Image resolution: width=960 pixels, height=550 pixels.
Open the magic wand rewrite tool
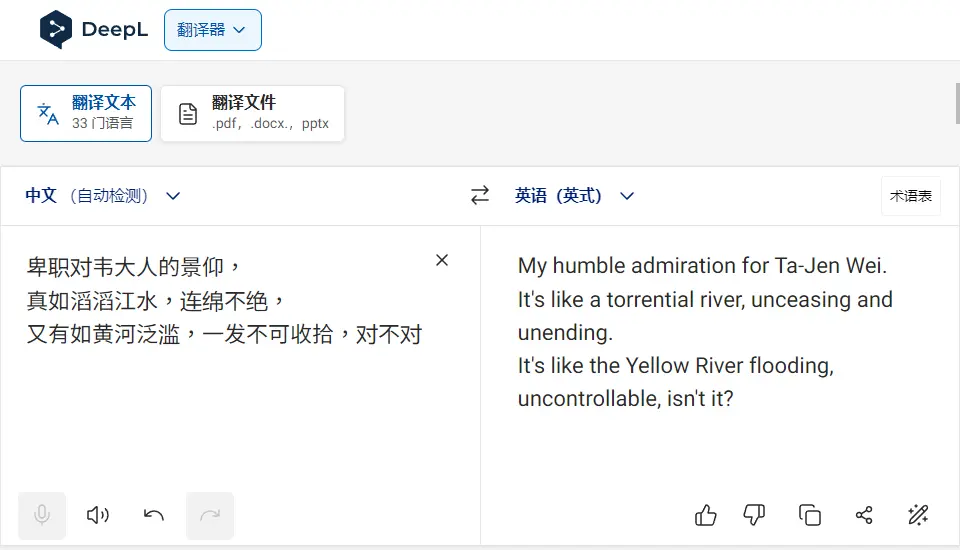point(917,515)
